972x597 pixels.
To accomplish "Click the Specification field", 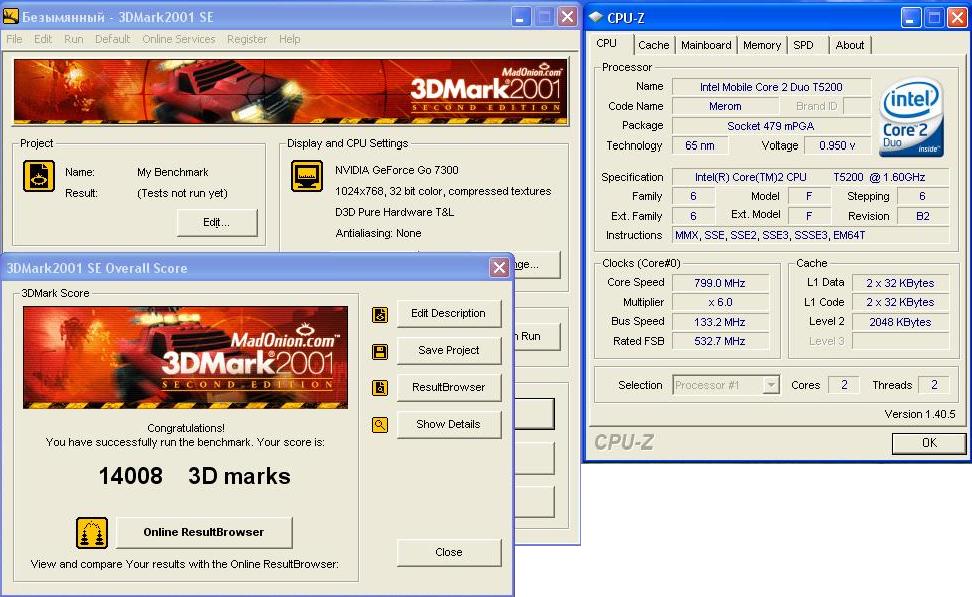I will coord(810,177).
